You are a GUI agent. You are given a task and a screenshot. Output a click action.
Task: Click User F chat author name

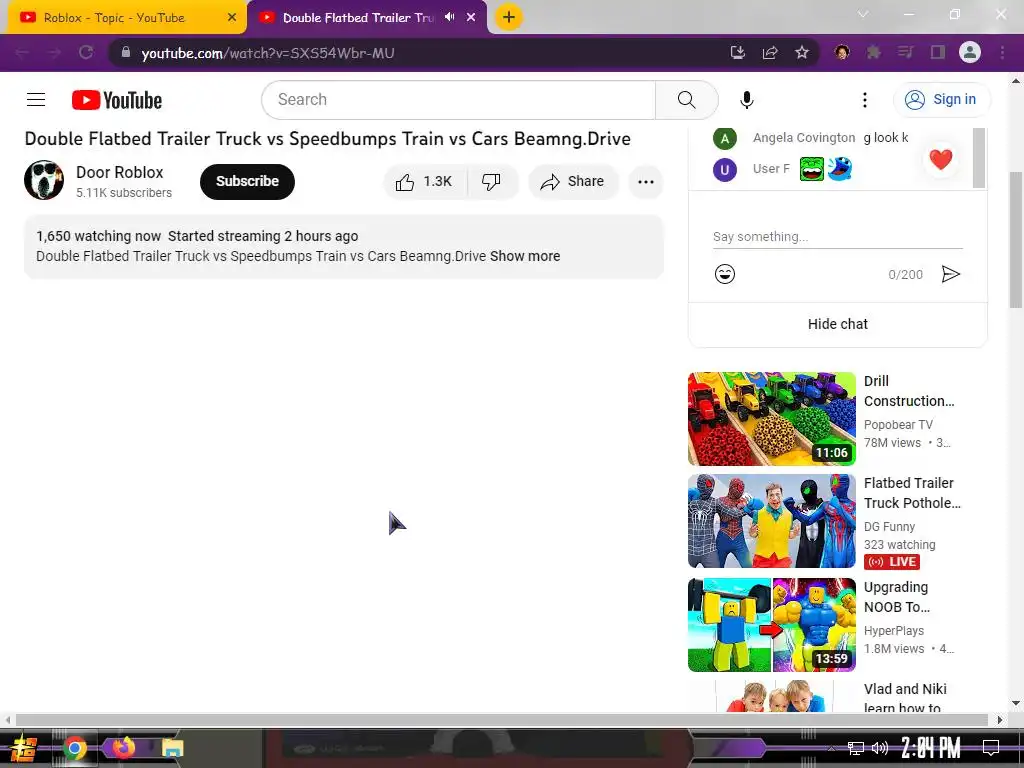pyautogui.click(x=771, y=168)
